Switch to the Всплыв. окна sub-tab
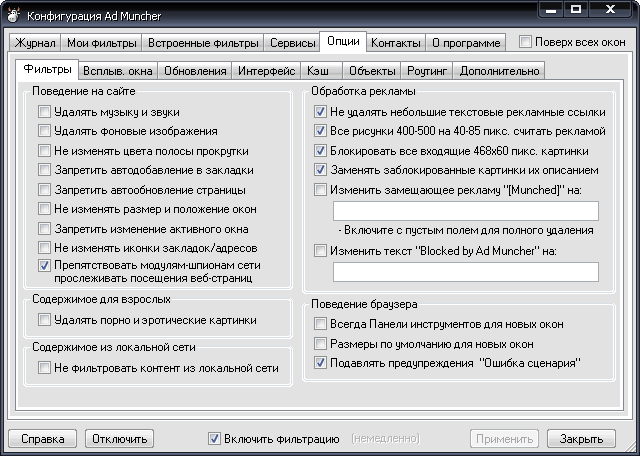The image size is (640, 456). click(118, 71)
